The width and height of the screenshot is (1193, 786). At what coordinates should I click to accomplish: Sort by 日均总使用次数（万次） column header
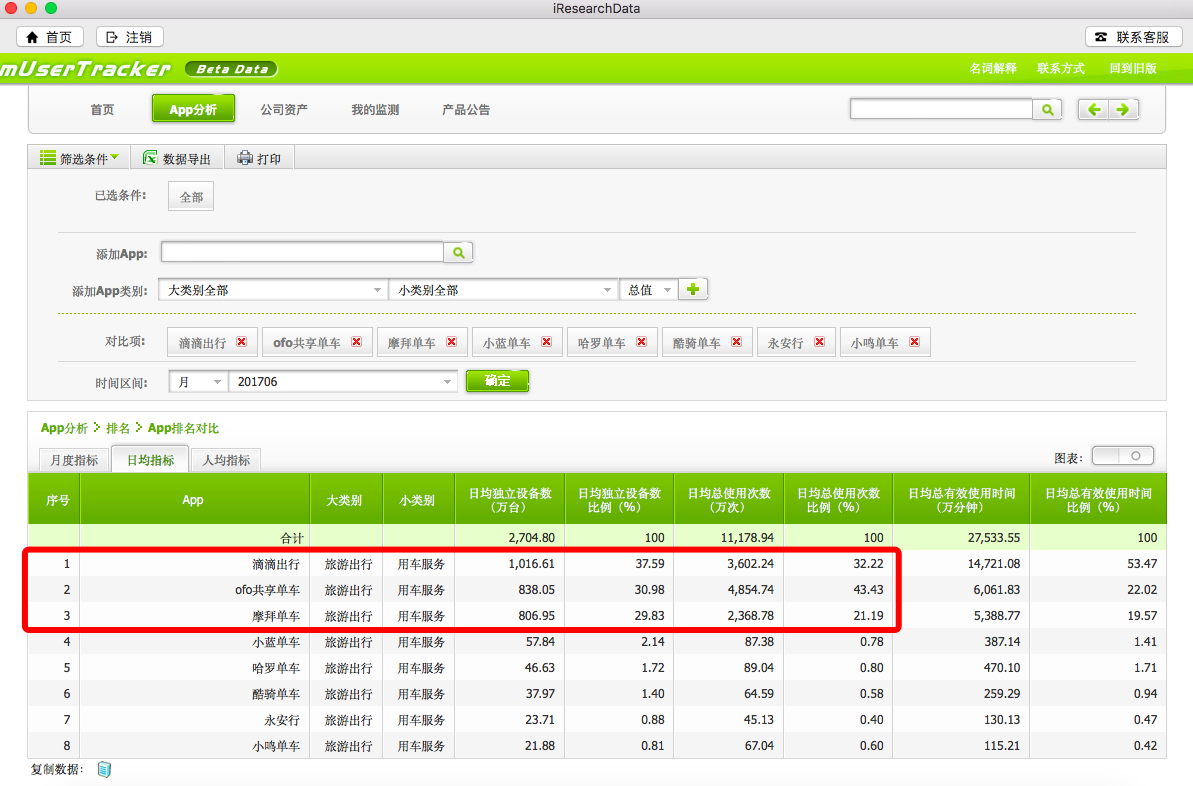pyautogui.click(x=729, y=500)
